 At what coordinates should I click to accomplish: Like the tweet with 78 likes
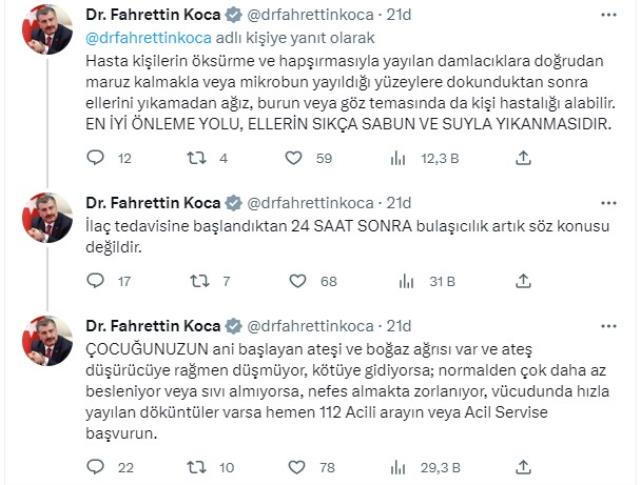(x=294, y=466)
